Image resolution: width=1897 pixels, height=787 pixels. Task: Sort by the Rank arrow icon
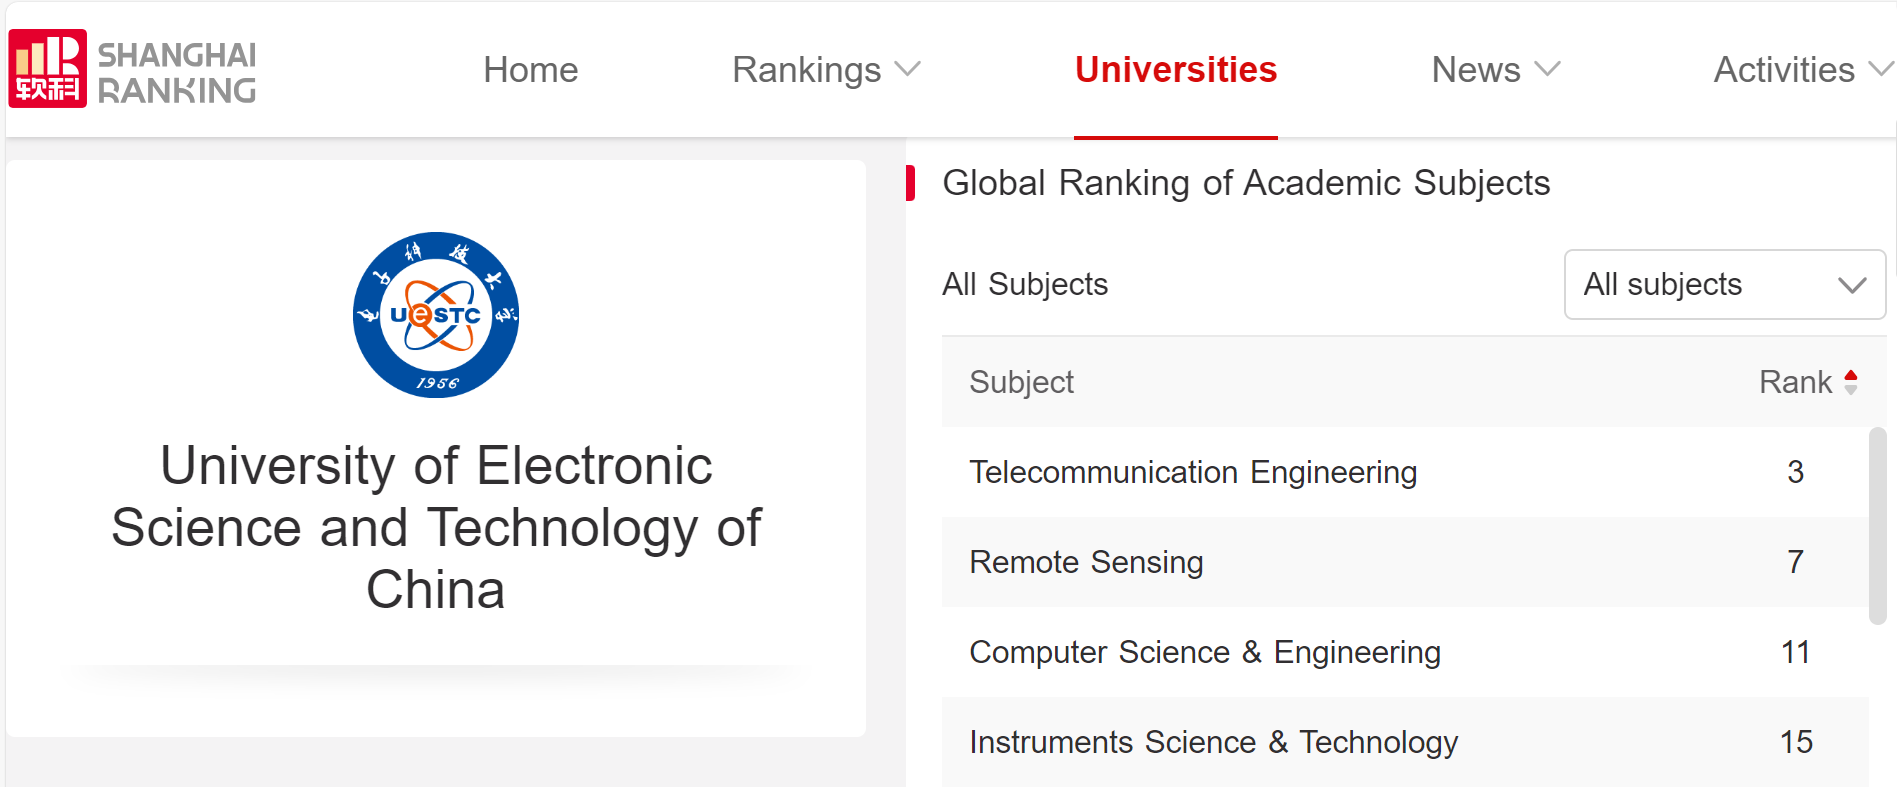point(1851,382)
